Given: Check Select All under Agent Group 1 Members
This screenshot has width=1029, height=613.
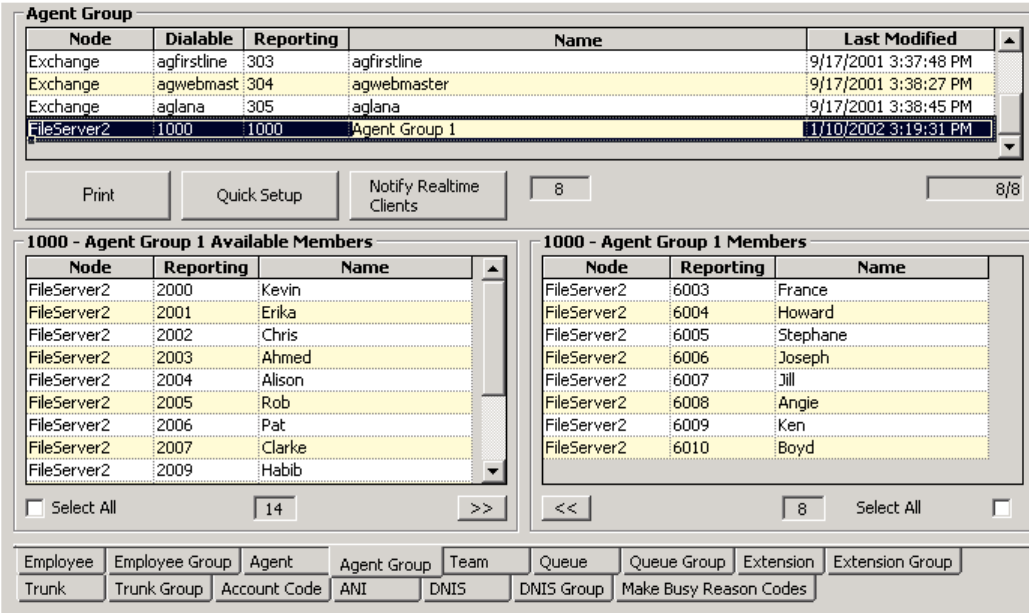Looking at the screenshot, I should tap(1001, 507).
